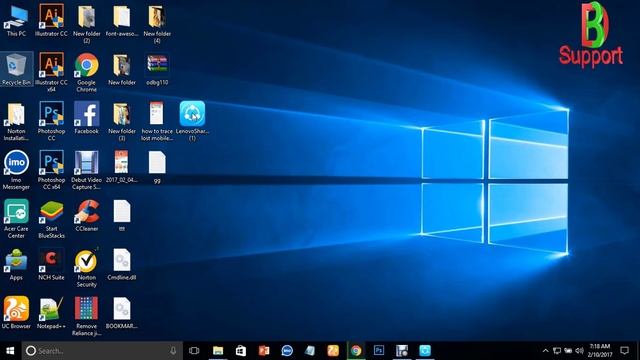Open the network tray icon
This screenshot has height=360, width=640.
pos(557,351)
